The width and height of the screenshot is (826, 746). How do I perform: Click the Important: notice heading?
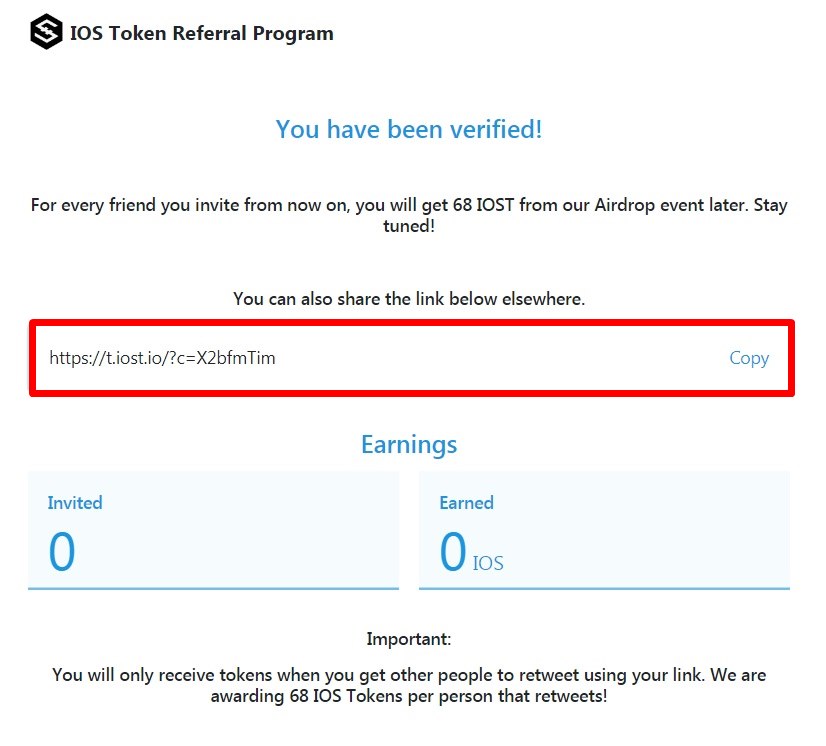point(409,639)
